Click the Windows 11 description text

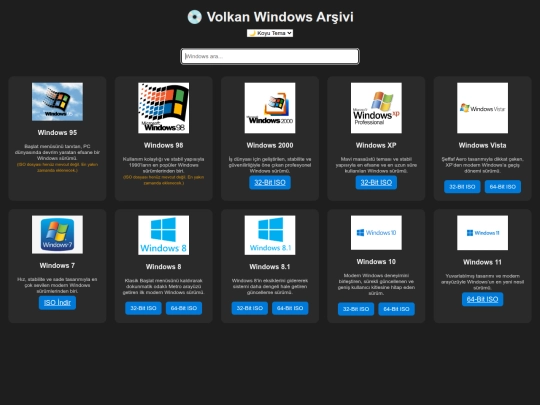tap(482, 282)
